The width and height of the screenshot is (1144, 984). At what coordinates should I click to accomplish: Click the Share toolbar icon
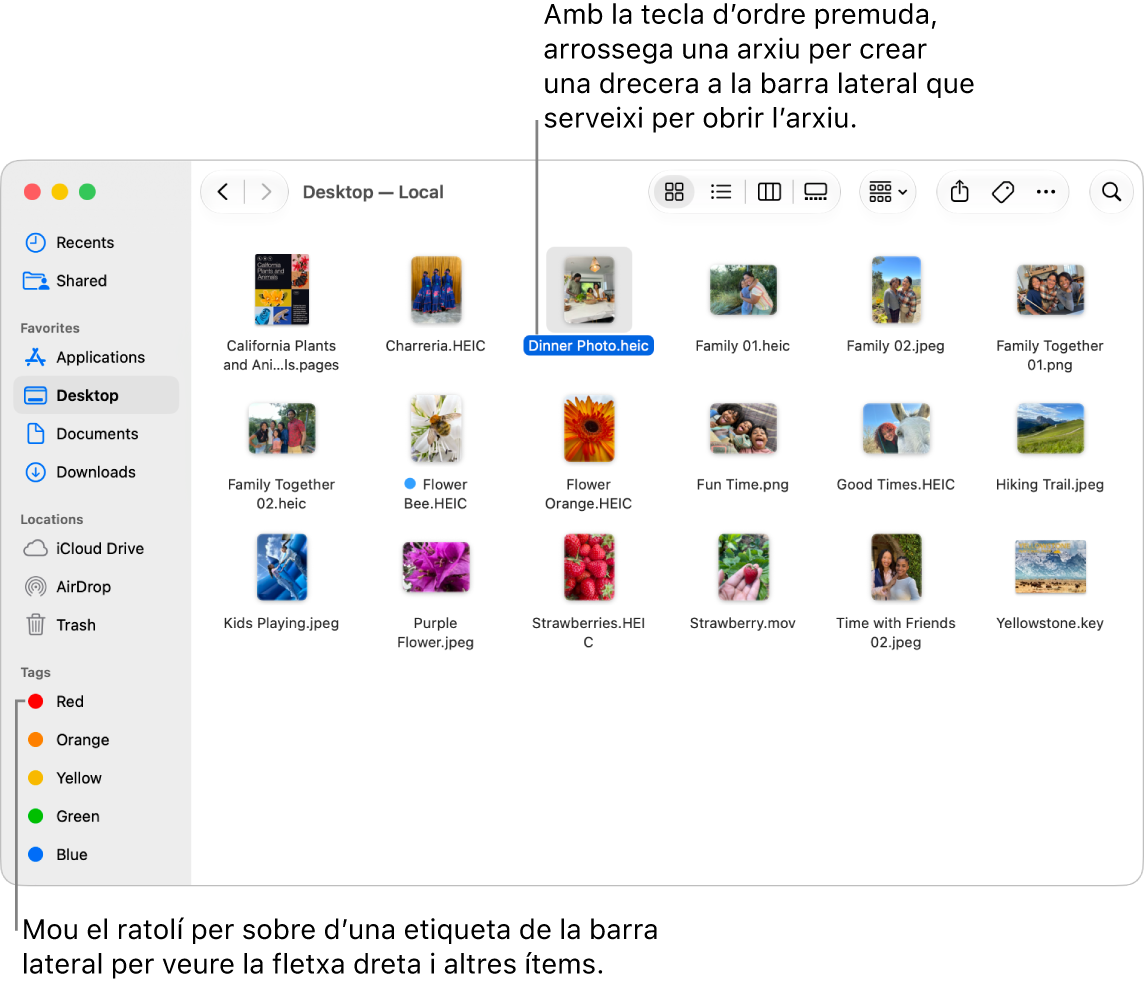pos(959,192)
